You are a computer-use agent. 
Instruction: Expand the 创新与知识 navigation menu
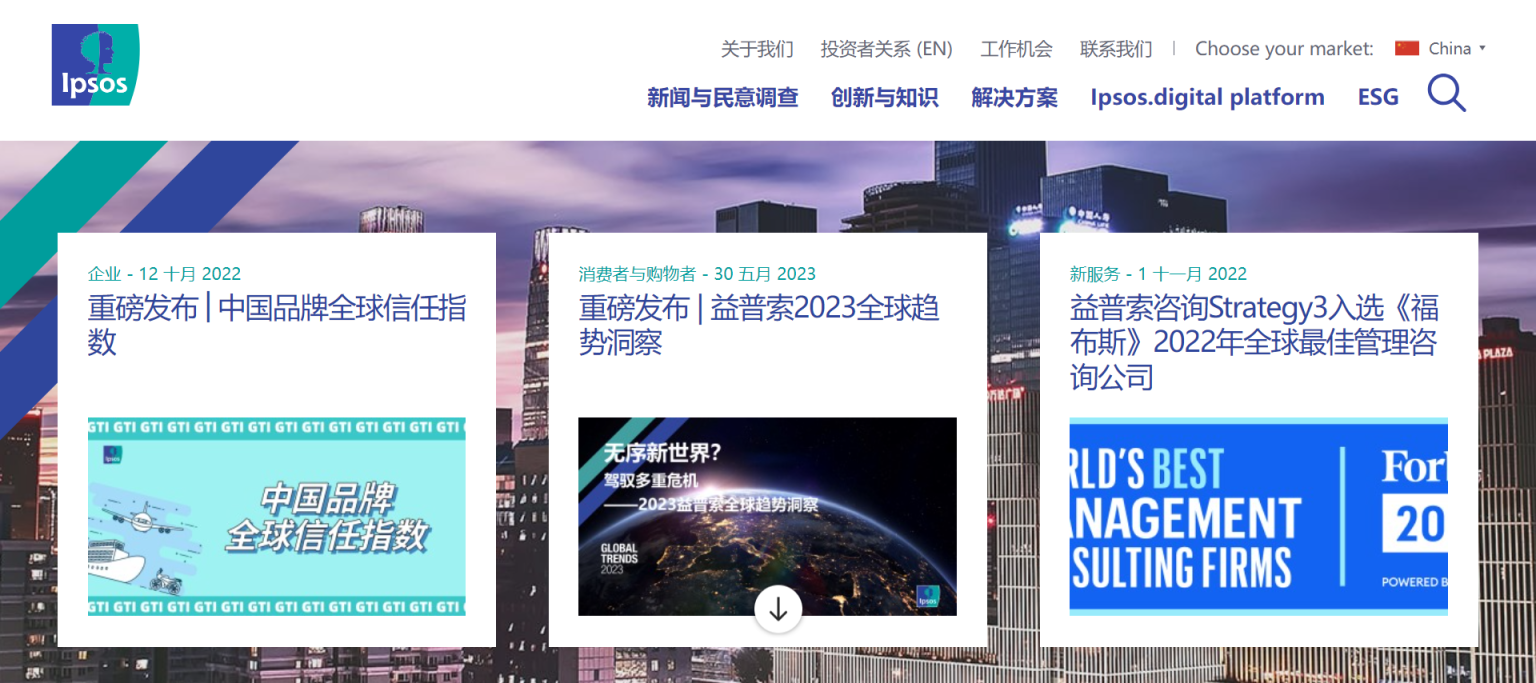click(884, 97)
